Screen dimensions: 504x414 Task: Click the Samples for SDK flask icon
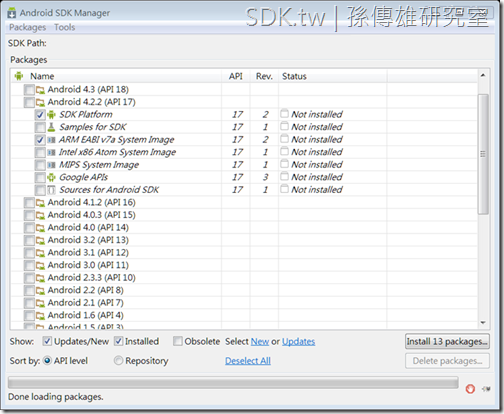point(51,127)
